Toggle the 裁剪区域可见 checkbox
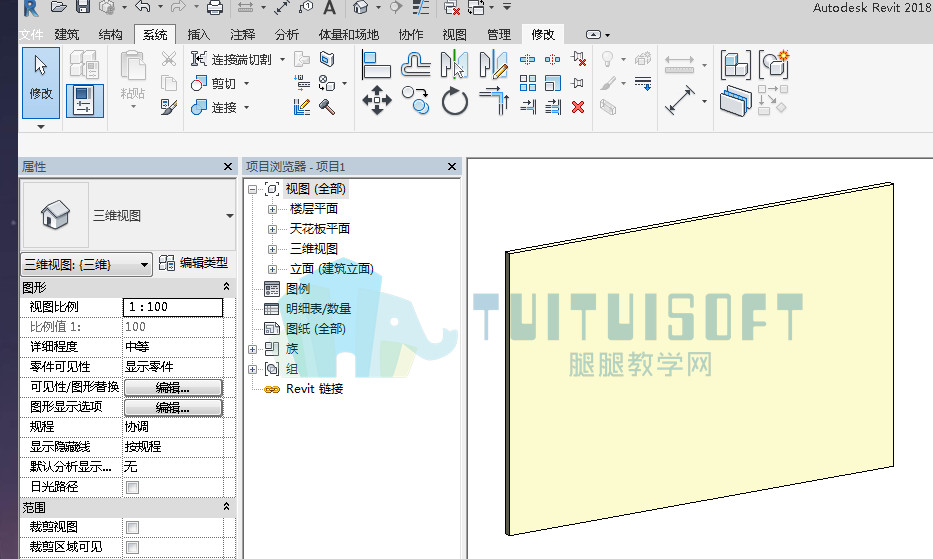This screenshot has width=933, height=559. pyautogui.click(x=133, y=548)
